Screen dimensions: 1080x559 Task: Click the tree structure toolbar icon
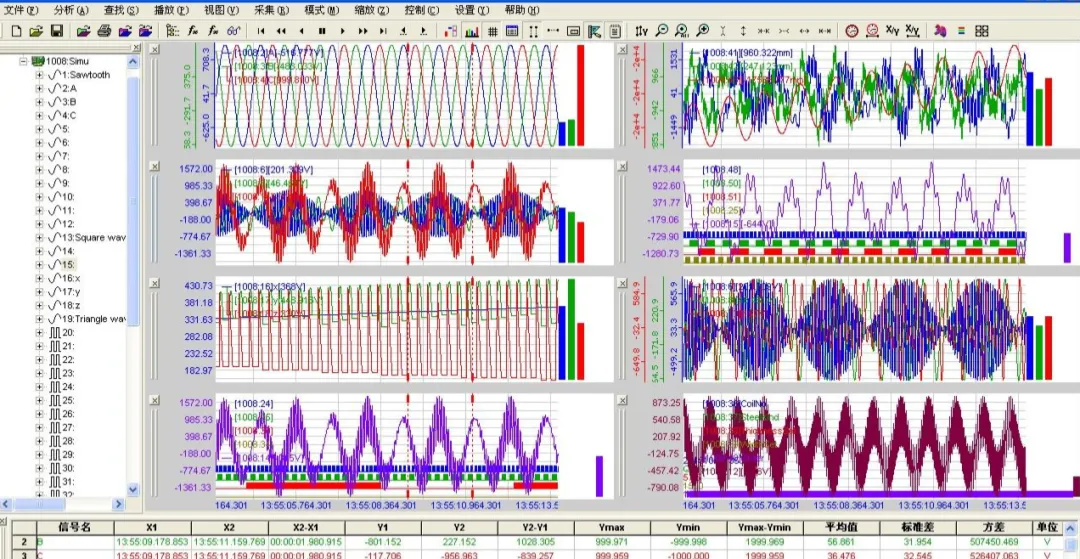173,31
